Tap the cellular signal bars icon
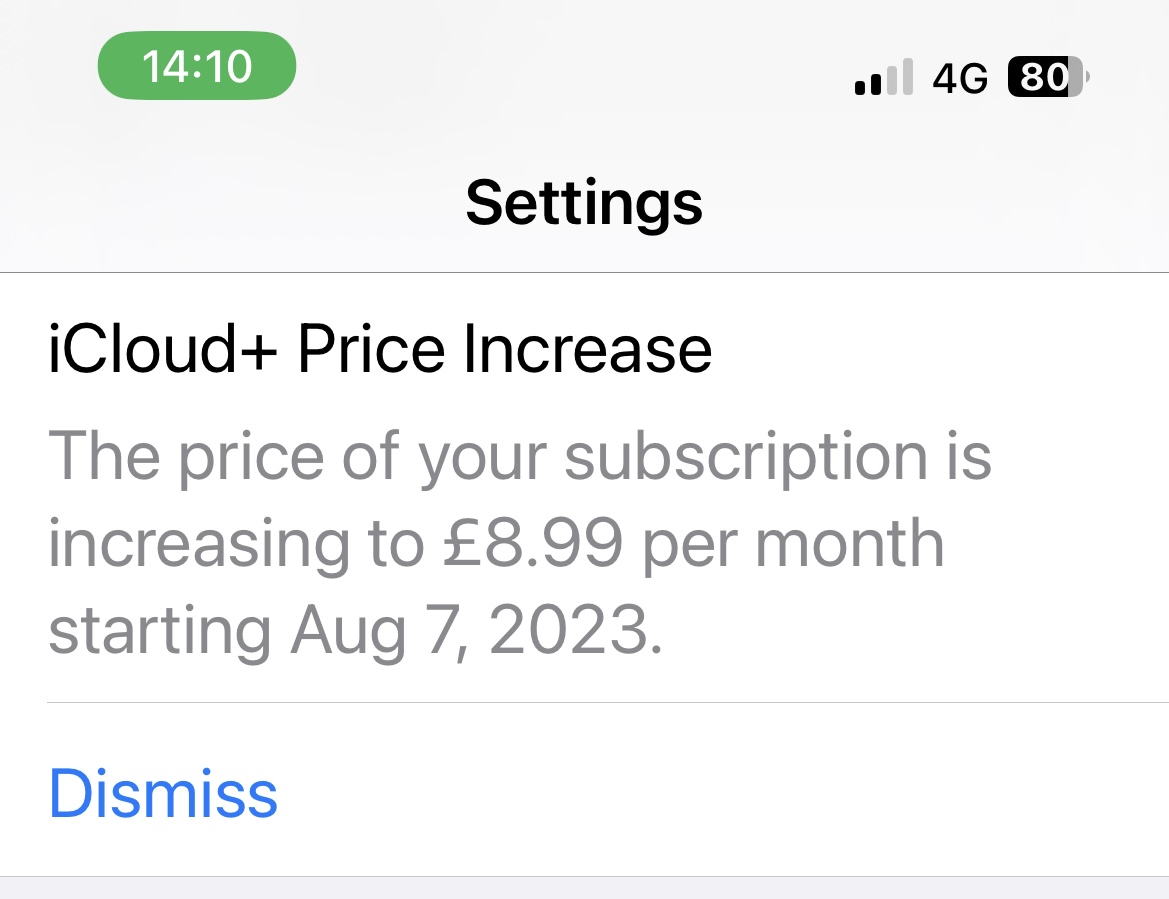 (x=883, y=77)
